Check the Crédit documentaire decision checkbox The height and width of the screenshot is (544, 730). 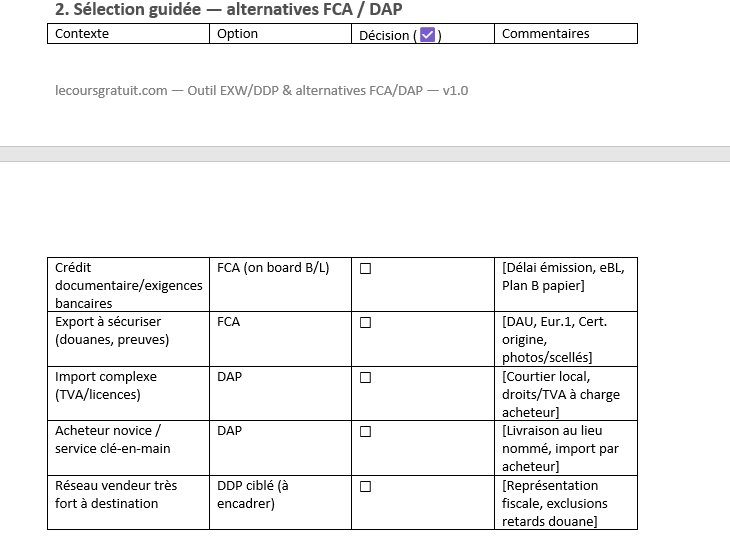365,269
